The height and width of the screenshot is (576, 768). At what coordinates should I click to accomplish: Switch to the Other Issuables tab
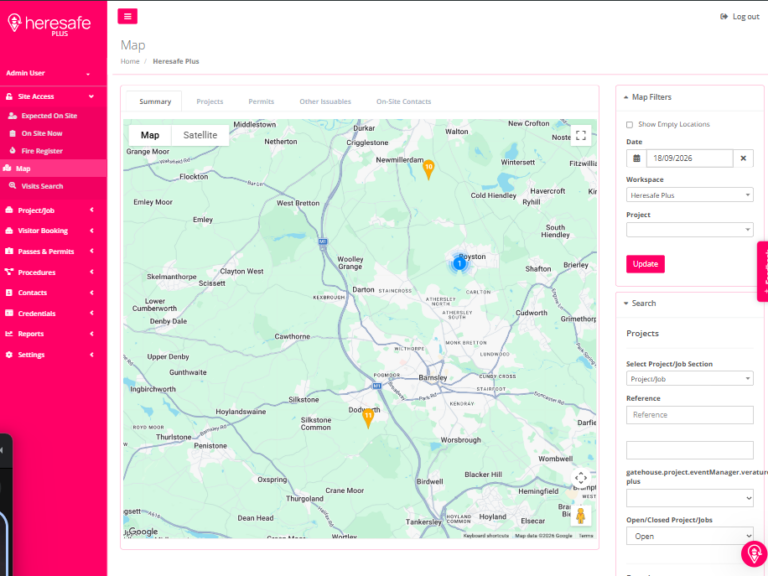click(325, 101)
